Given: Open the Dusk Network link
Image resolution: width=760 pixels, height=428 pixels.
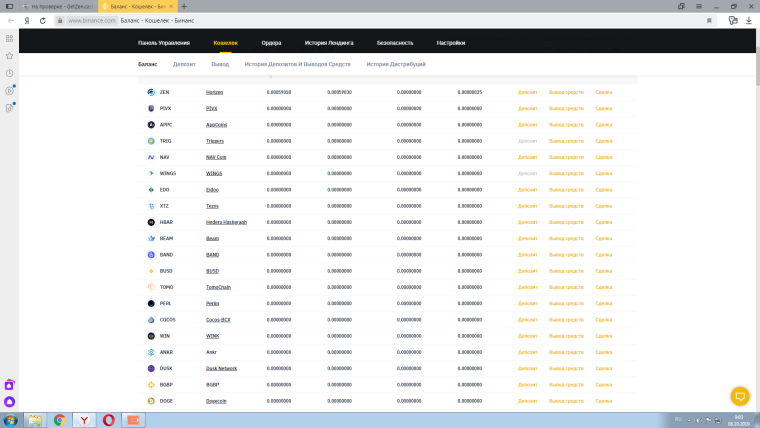Looking at the screenshot, I should point(222,368).
